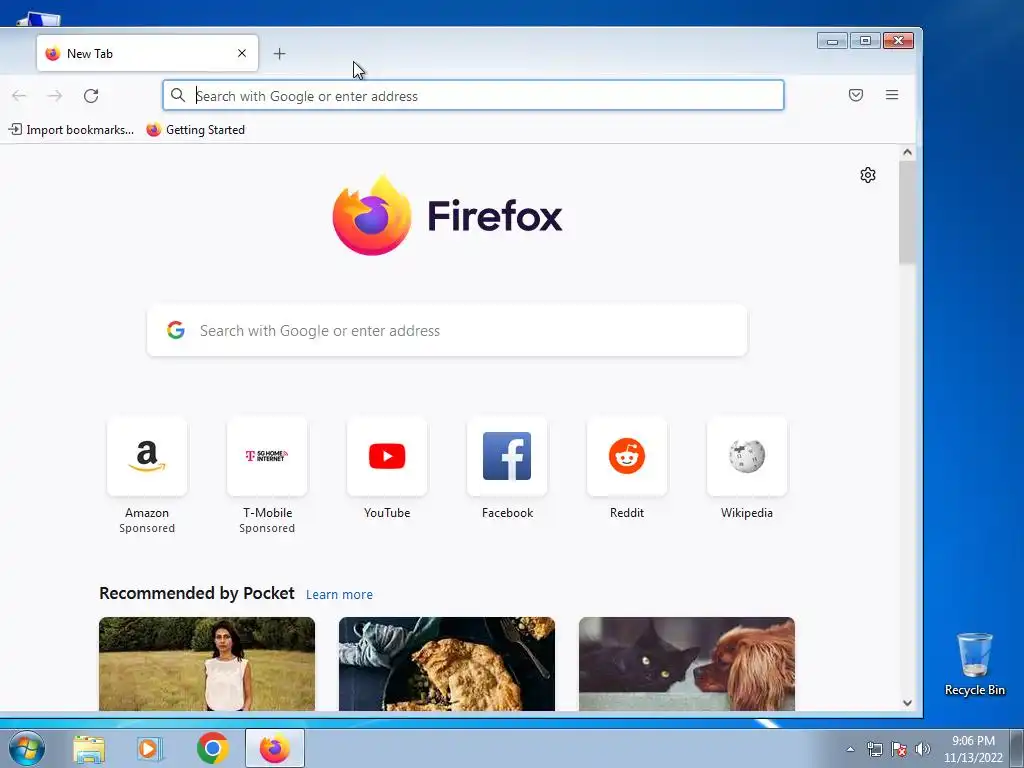This screenshot has height=768, width=1024.
Task: Click Google logo in page search box
Action: point(176,330)
